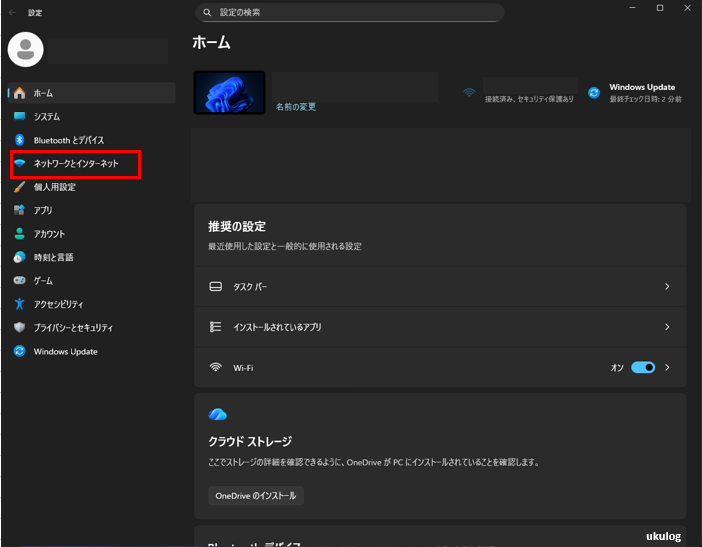702x547 pixels.
Task: Click the OneDrive のインストール button
Action: (255, 496)
